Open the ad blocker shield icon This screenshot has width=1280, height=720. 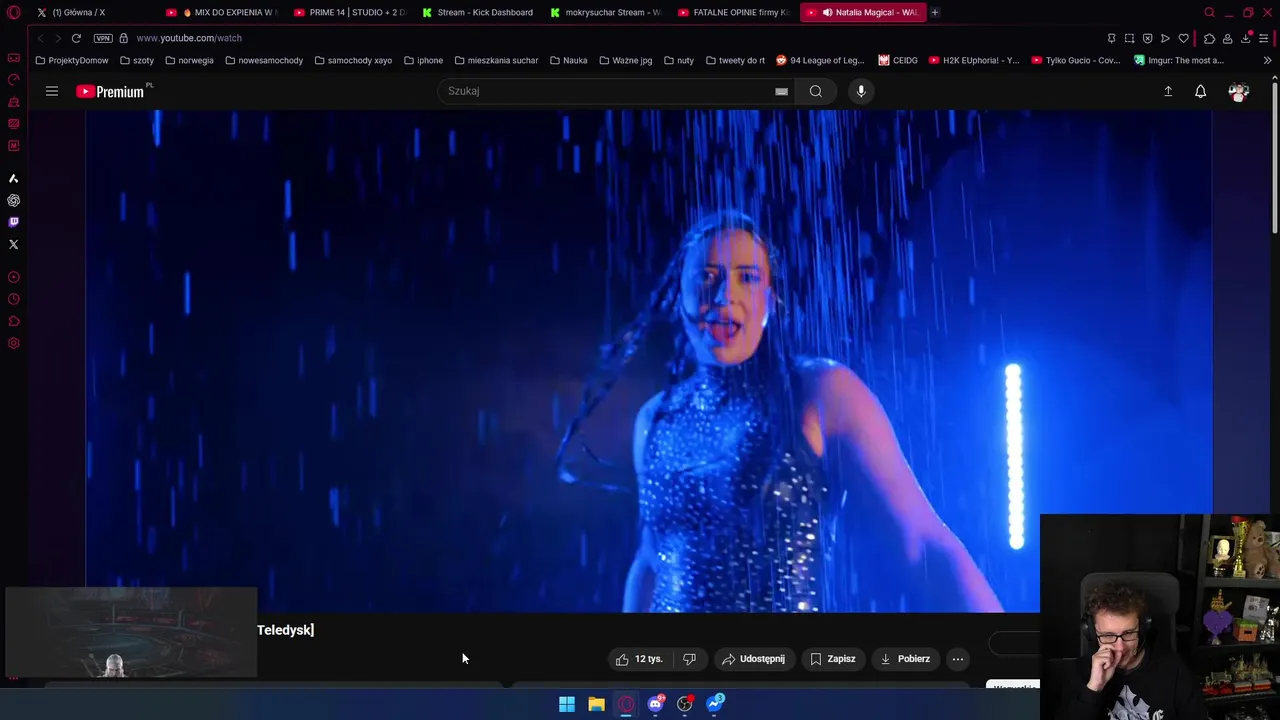[x=1147, y=38]
